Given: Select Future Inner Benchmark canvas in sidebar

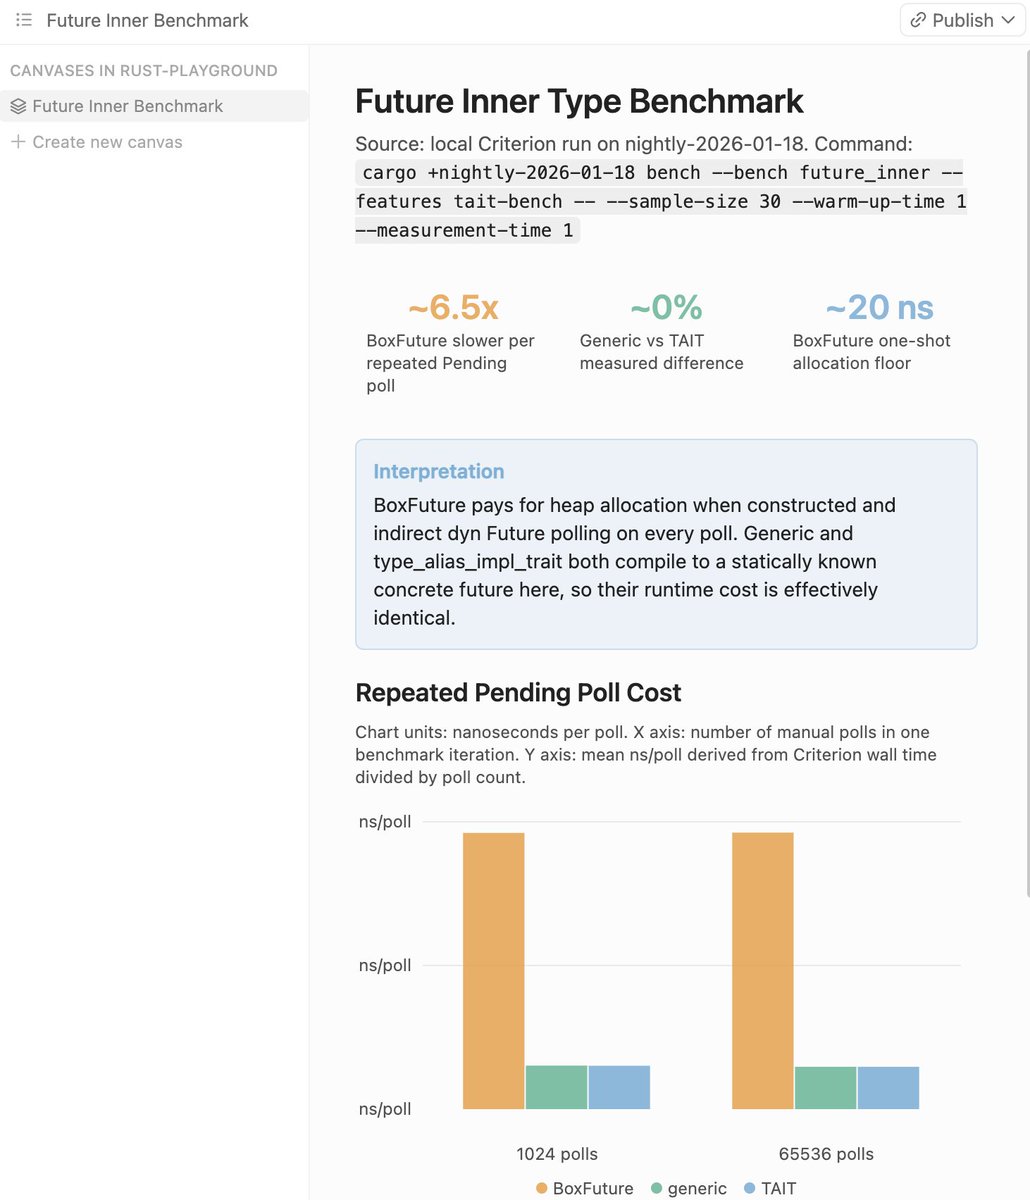Looking at the screenshot, I should pos(154,106).
